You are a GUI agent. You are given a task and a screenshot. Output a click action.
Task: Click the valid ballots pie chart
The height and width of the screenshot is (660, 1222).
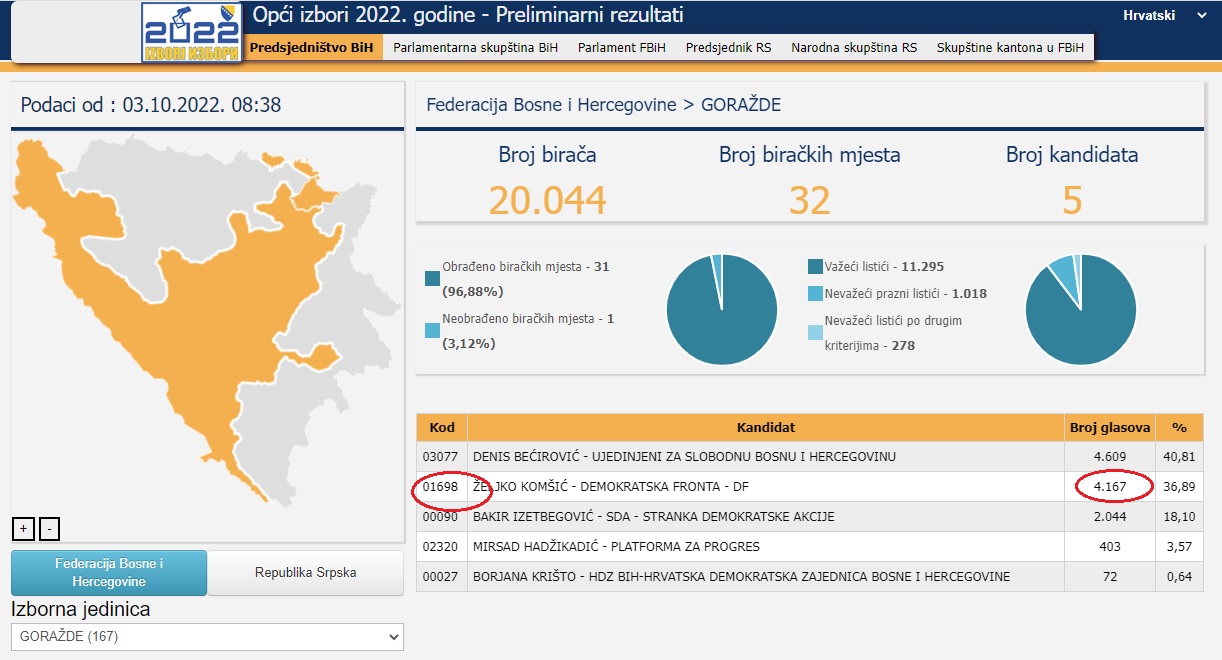pos(1081,309)
